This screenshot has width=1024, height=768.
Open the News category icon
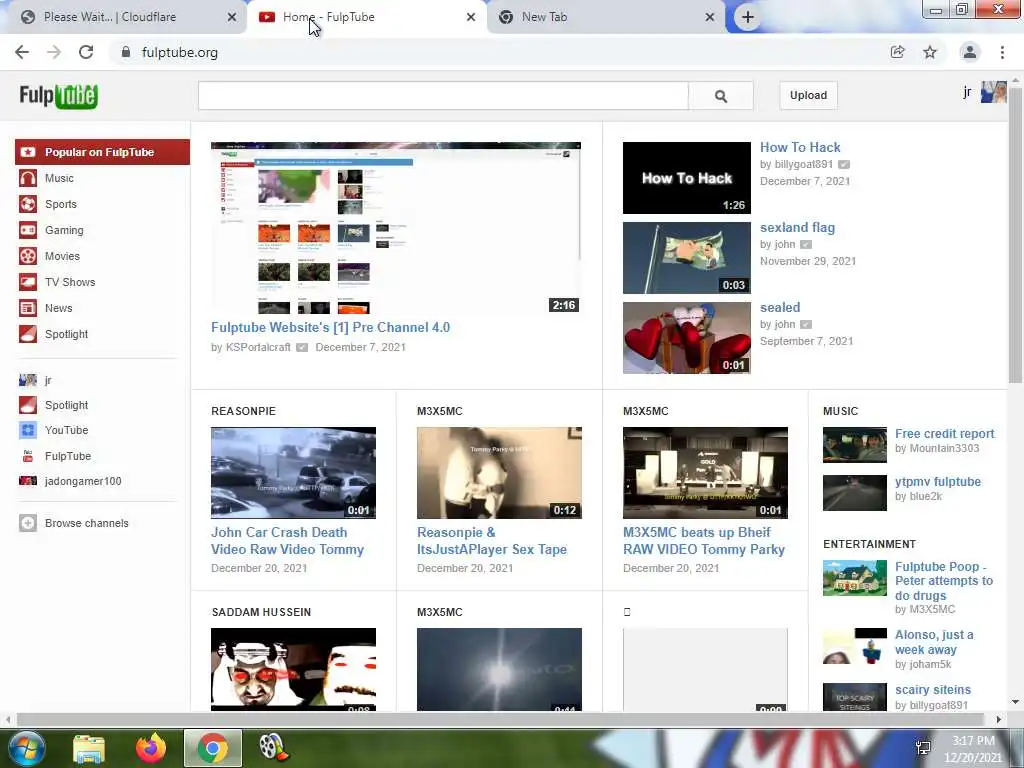[x=27, y=308]
